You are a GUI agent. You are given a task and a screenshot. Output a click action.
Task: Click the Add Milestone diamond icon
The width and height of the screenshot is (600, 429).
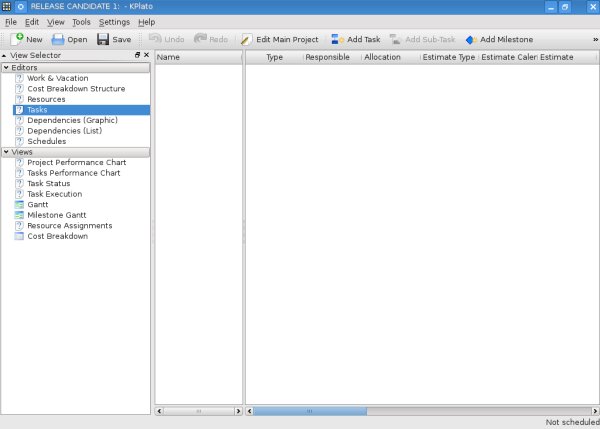pyautogui.click(x=470, y=39)
